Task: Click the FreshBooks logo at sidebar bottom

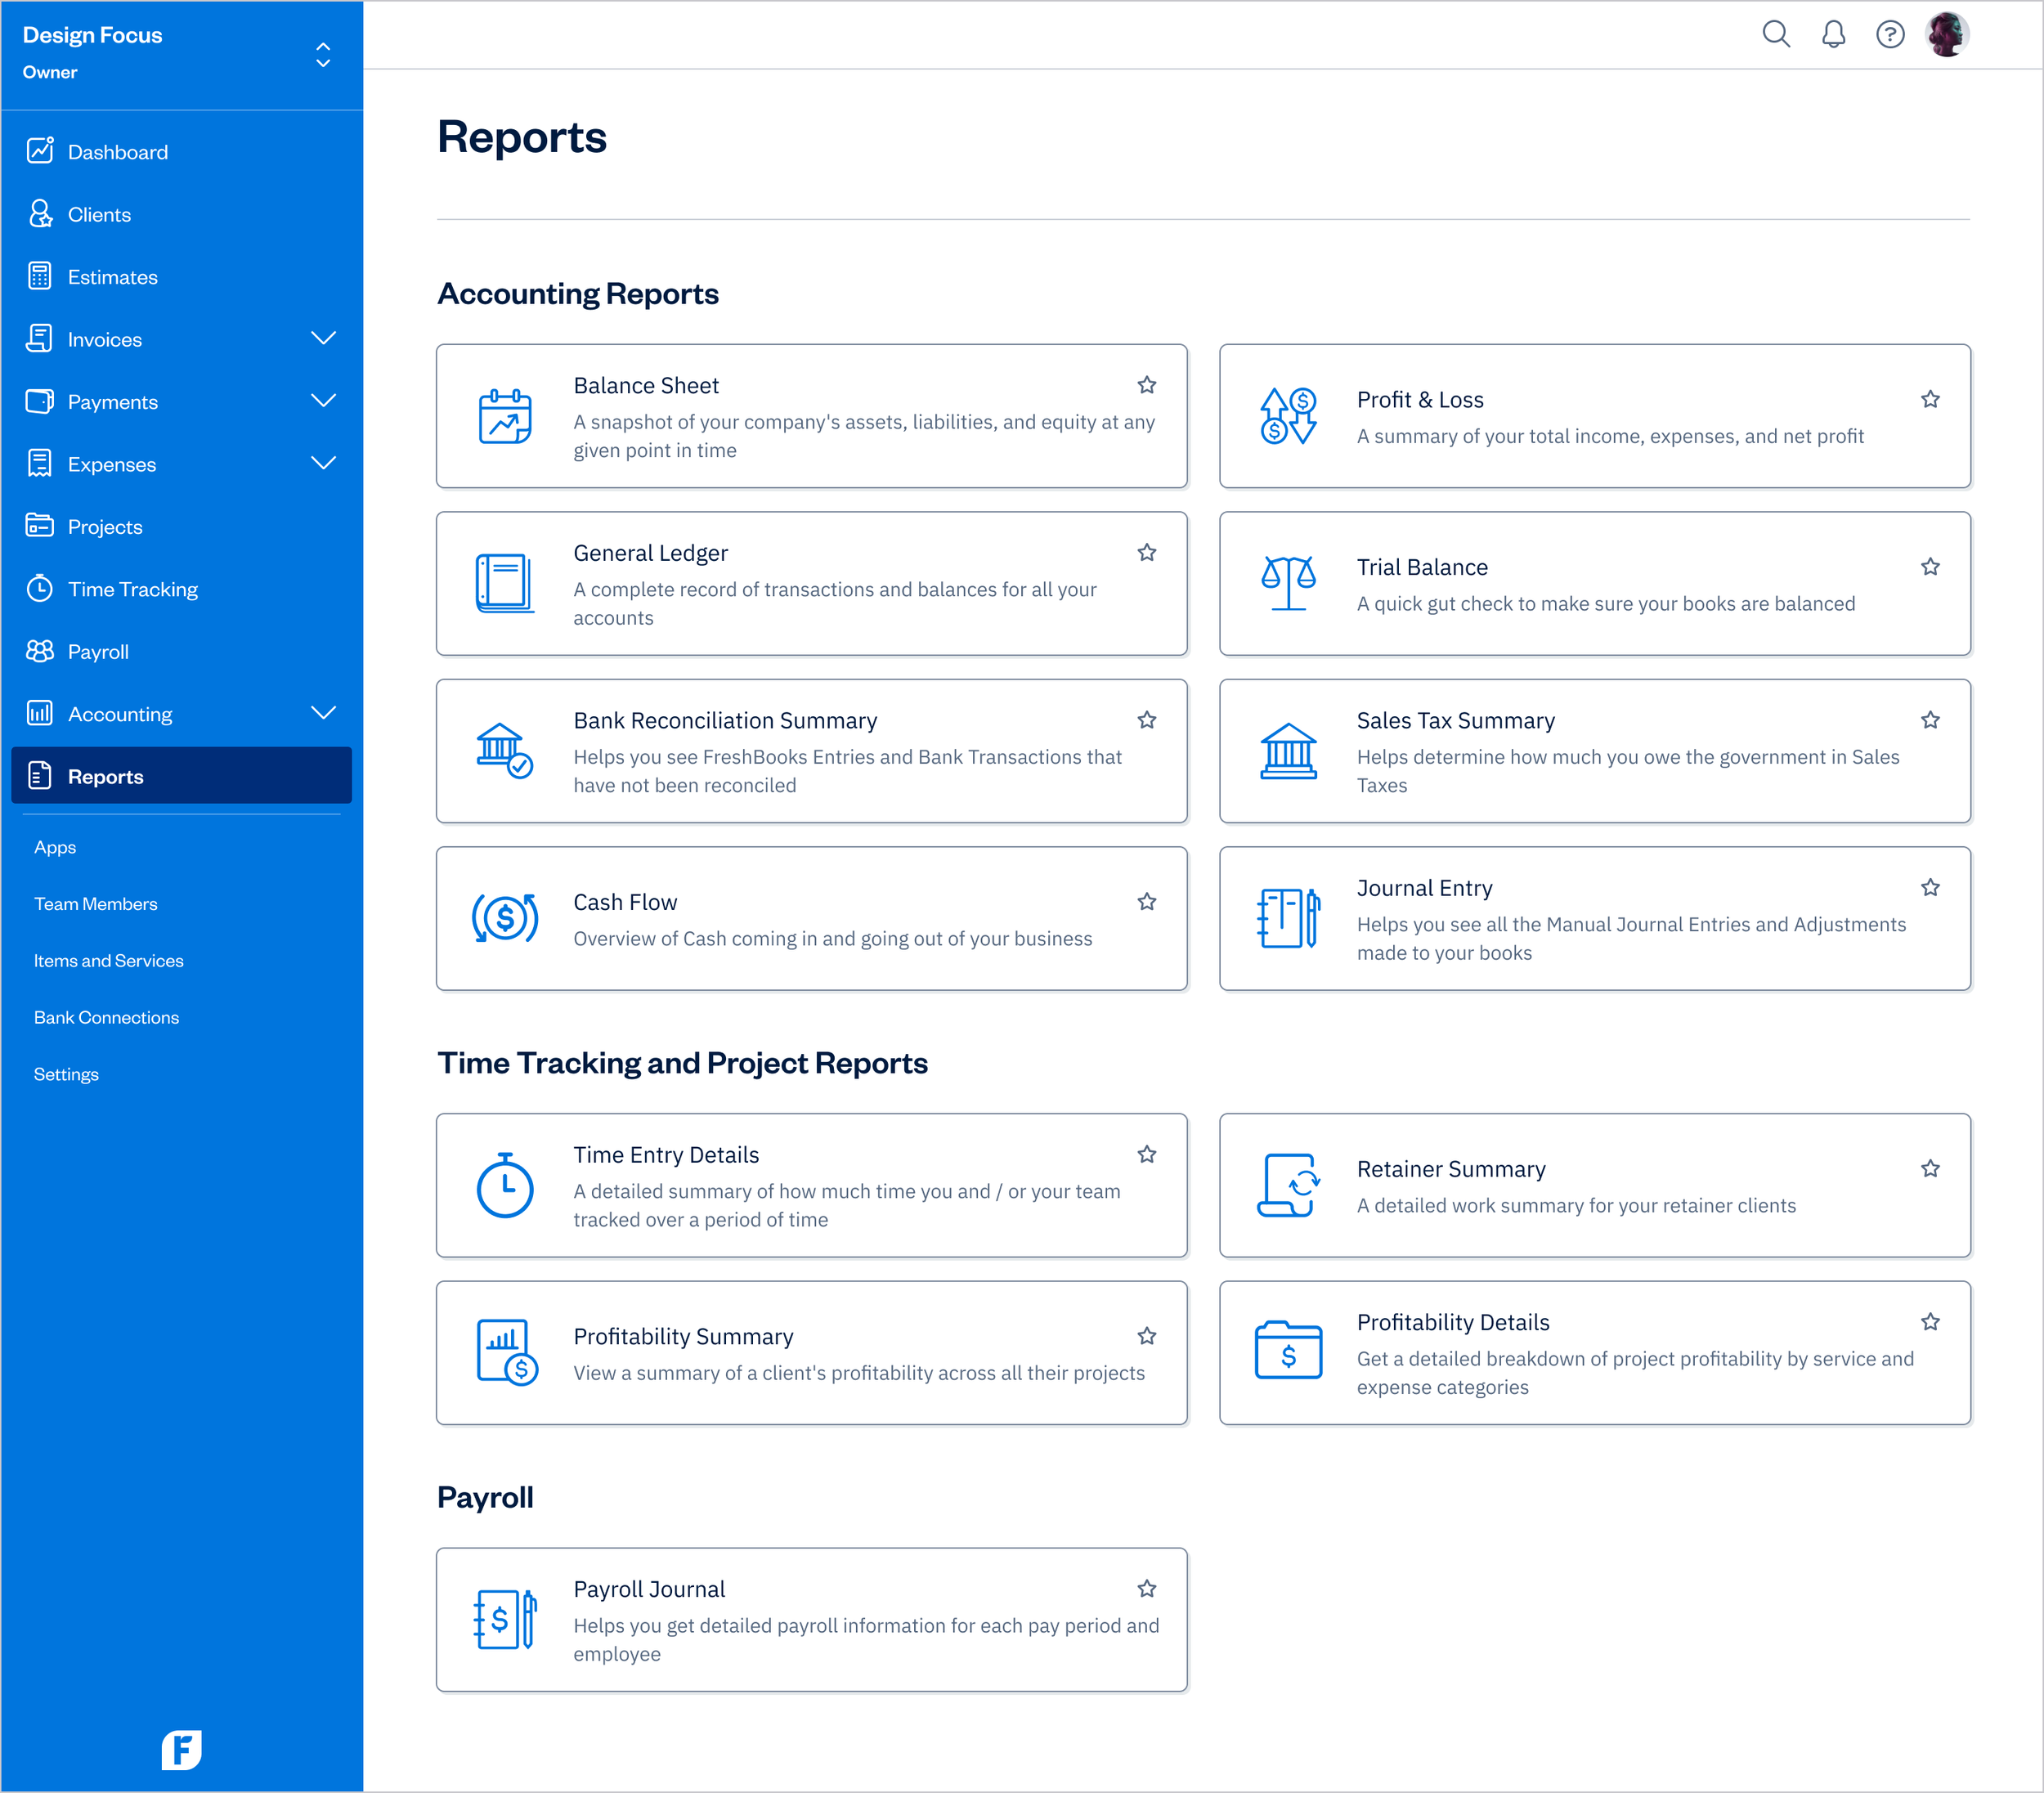Action: (x=181, y=1749)
